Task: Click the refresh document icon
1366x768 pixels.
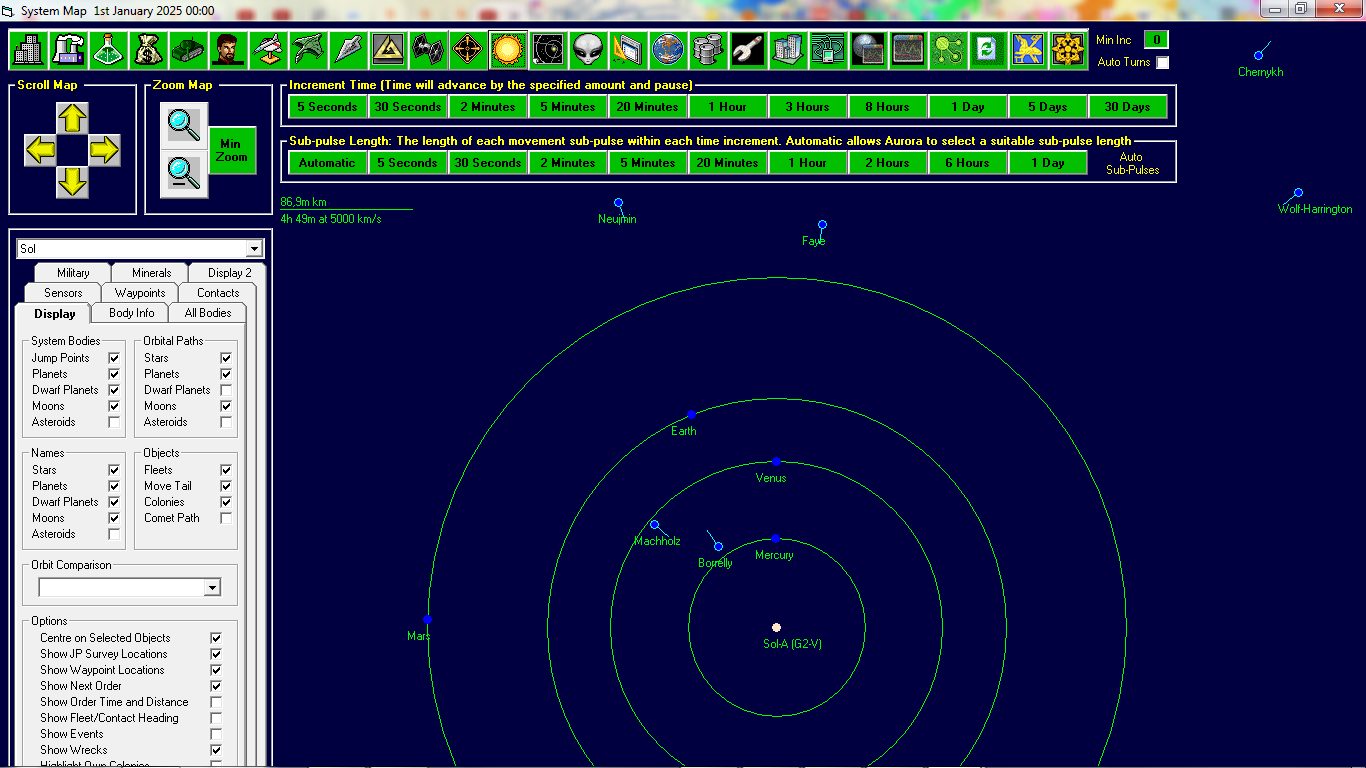Action: pos(989,48)
